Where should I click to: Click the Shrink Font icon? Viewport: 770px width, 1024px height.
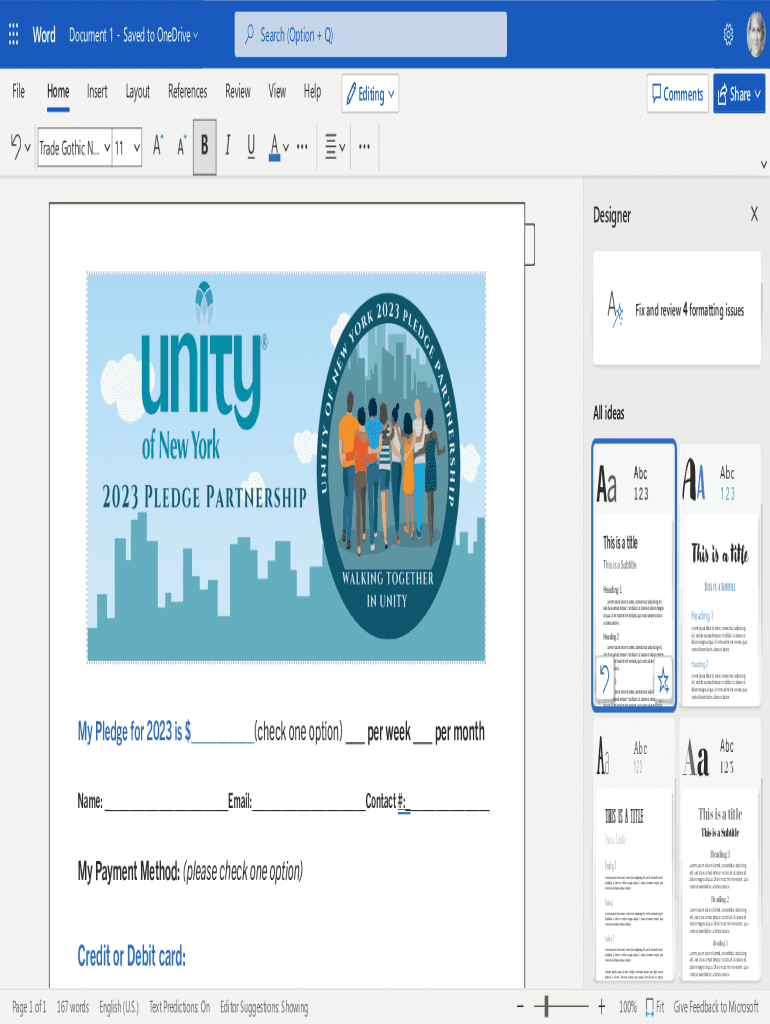coord(182,147)
